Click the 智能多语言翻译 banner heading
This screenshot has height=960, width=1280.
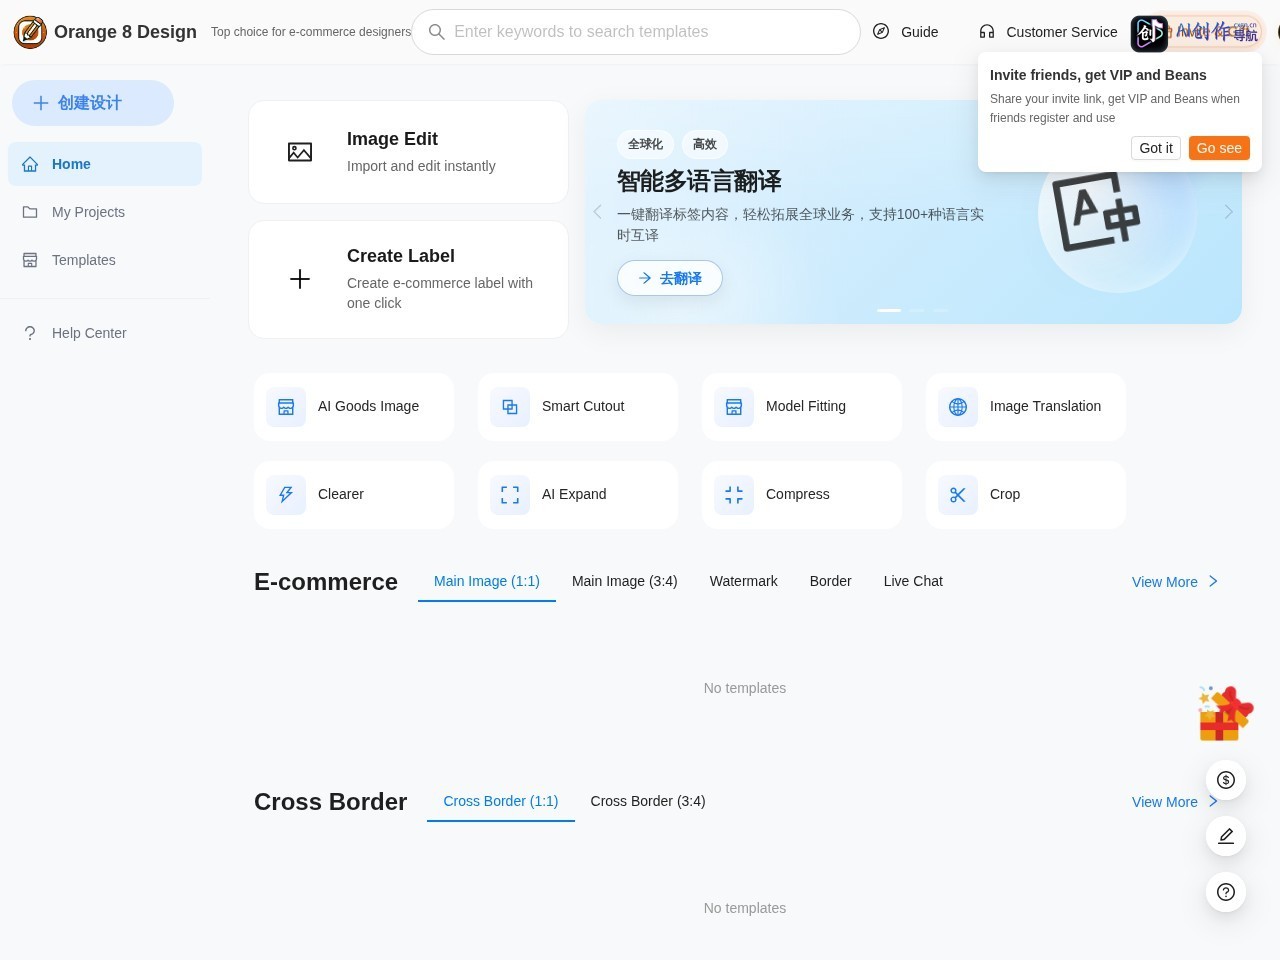699,181
